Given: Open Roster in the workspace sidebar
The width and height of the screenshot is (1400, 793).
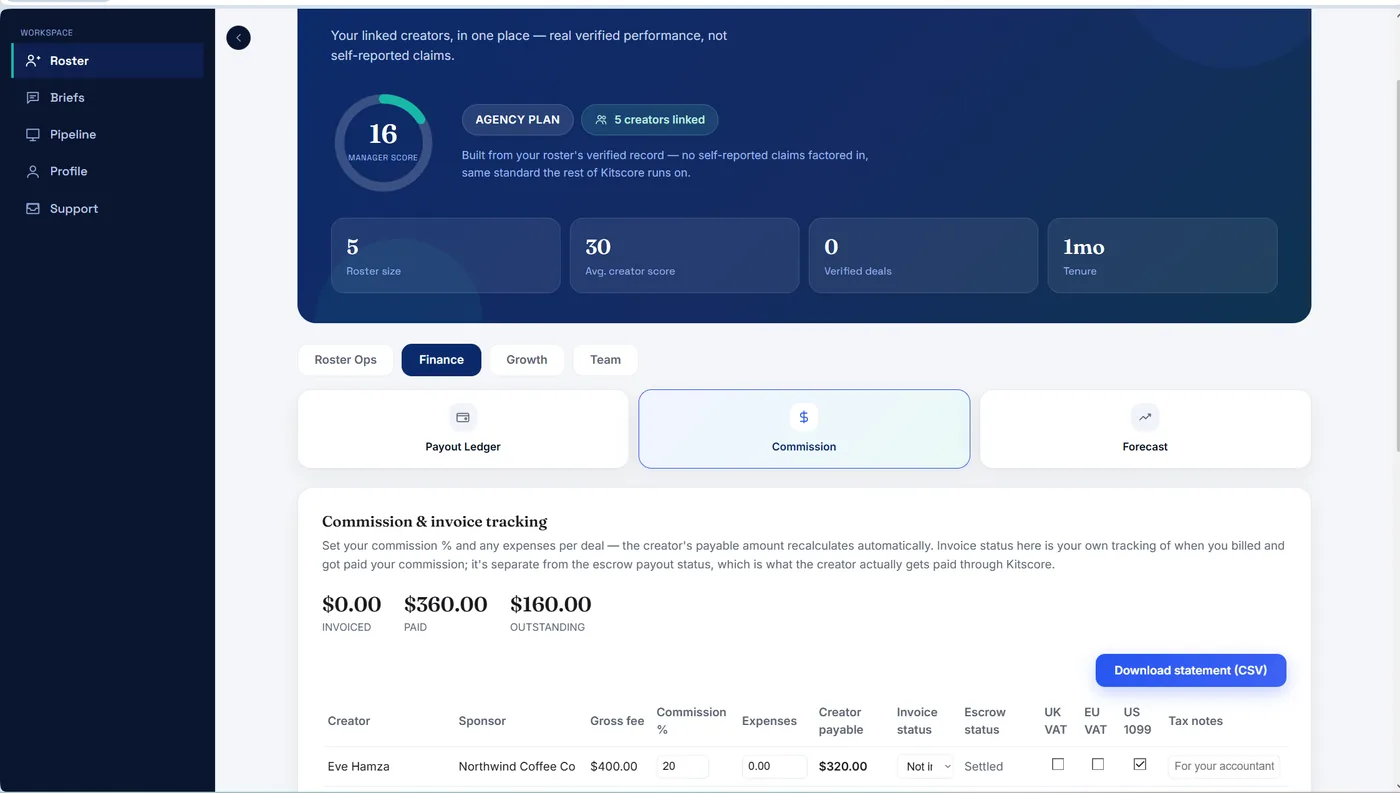Looking at the screenshot, I should (x=108, y=61).
